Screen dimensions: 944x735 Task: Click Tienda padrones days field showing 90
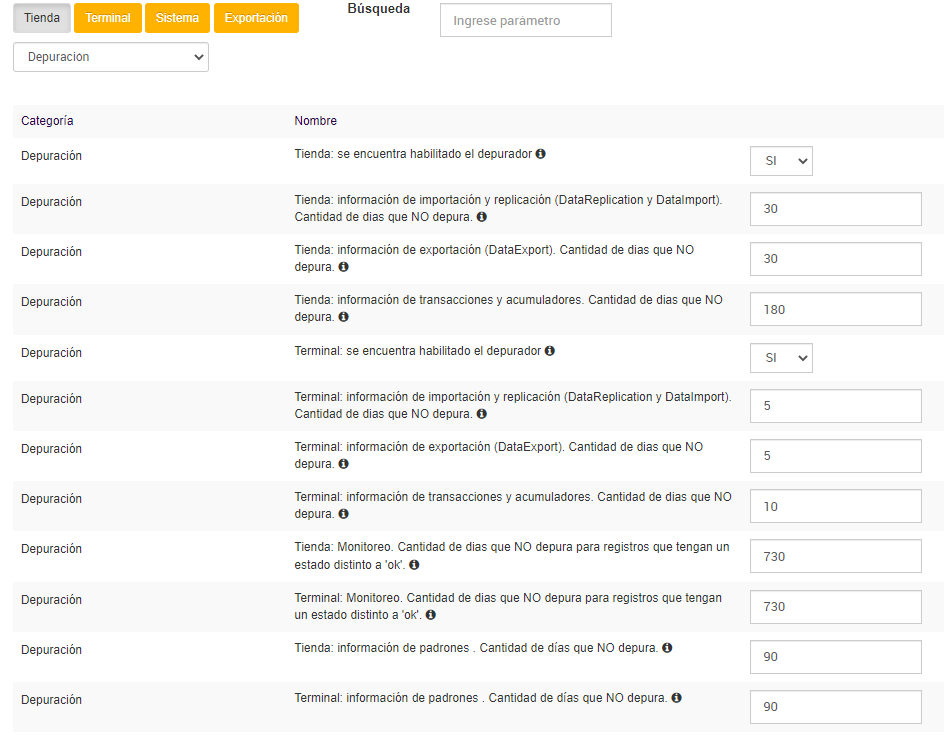[835, 657]
